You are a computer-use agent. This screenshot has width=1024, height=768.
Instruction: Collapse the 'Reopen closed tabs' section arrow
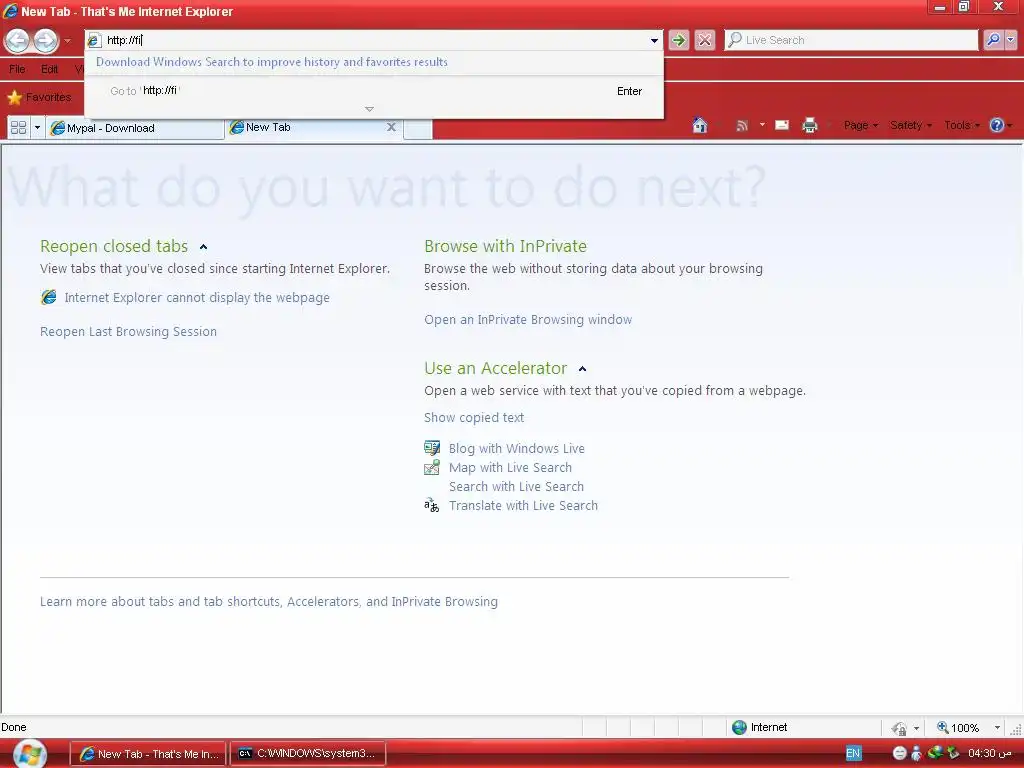pyautogui.click(x=203, y=247)
